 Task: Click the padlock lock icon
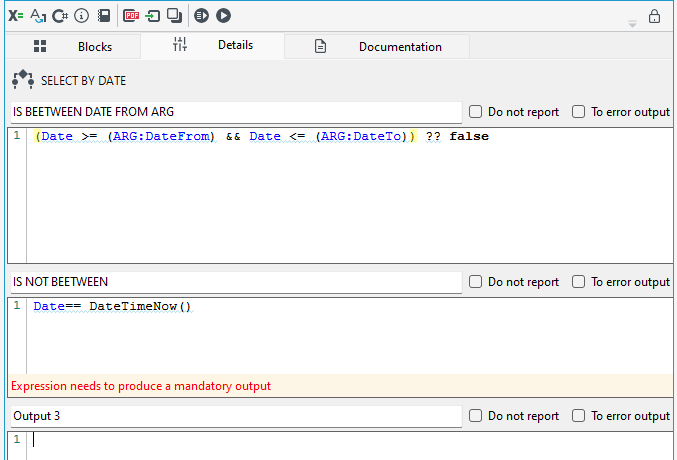[x=654, y=16]
